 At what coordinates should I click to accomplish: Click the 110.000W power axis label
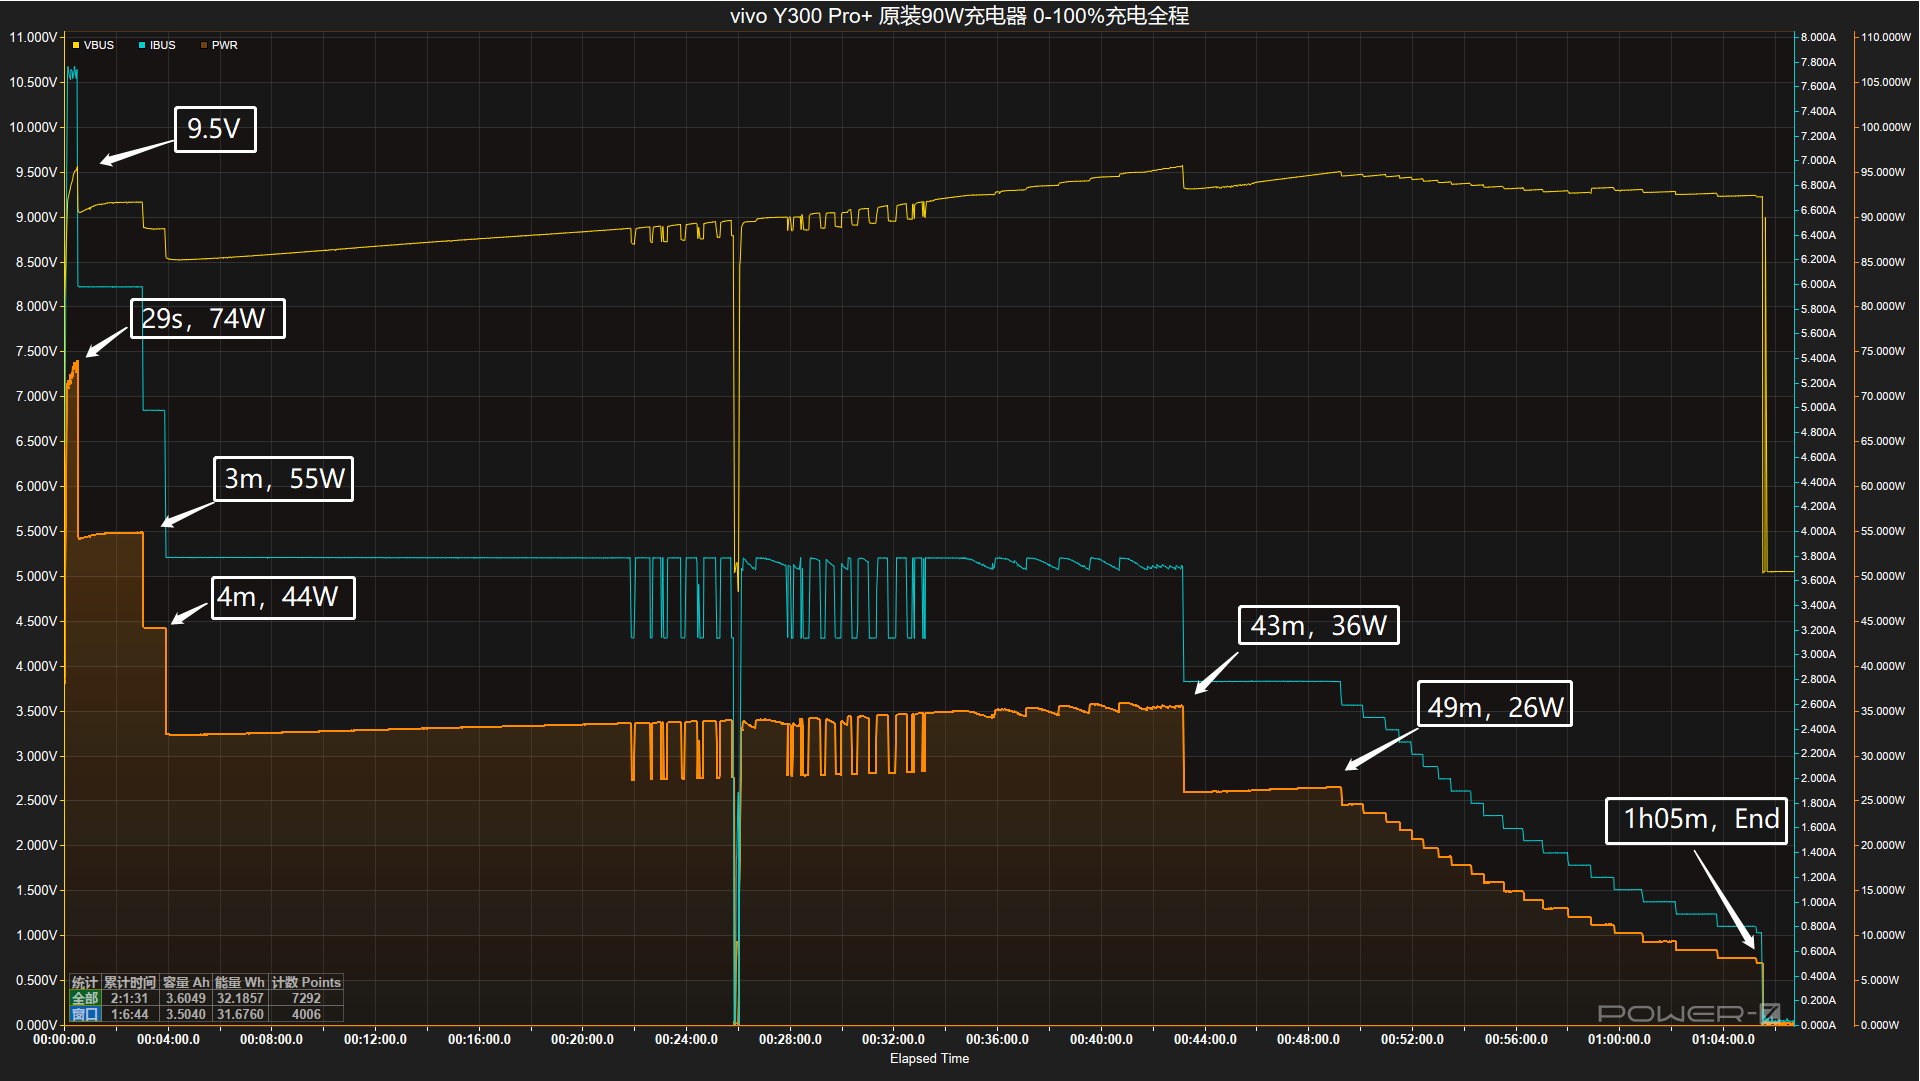[x=1885, y=37]
